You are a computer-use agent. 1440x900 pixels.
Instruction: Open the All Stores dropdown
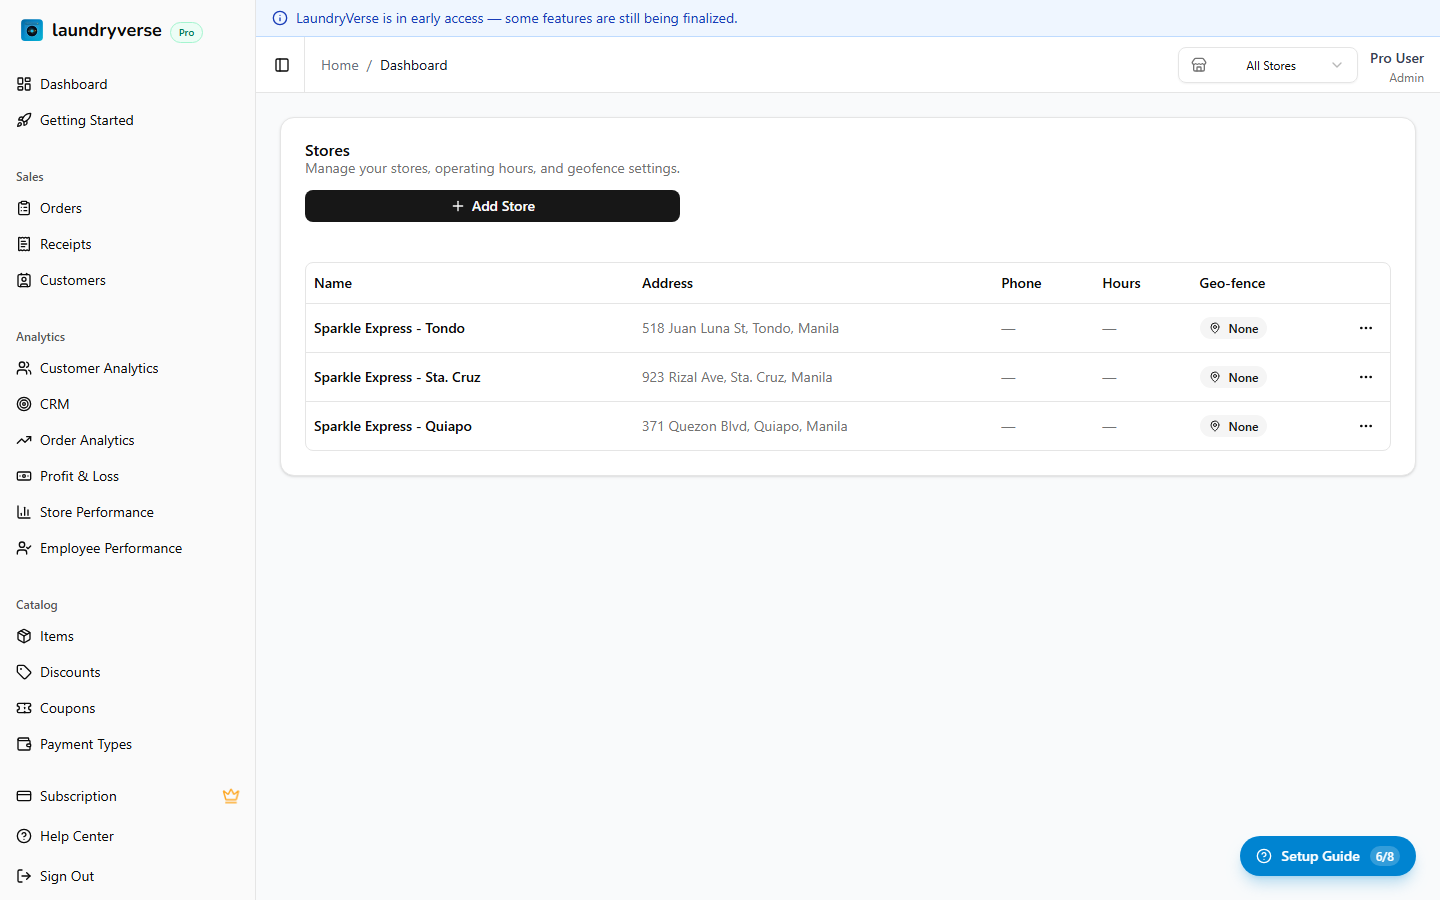pos(1267,65)
